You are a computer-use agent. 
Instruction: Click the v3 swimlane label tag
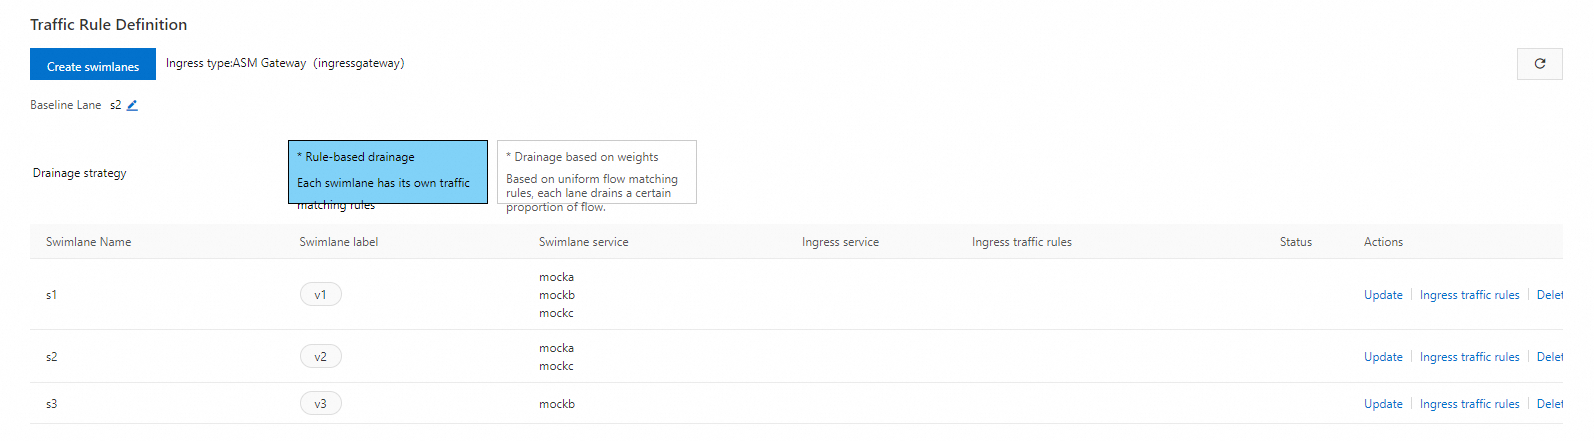click(x=320, y=404)
